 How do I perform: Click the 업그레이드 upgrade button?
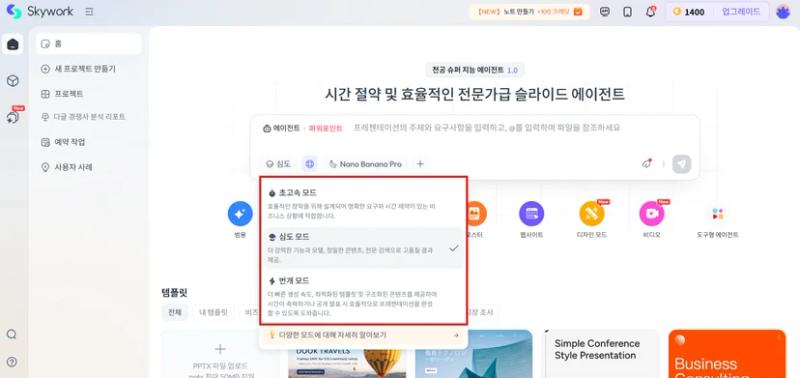(x=741, y=12)
